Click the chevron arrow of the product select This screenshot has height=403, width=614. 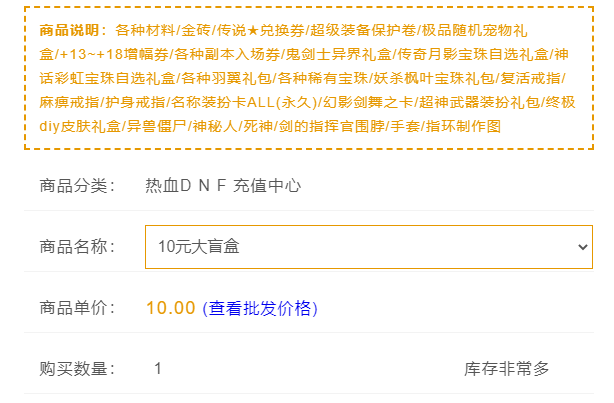point(583,246)
